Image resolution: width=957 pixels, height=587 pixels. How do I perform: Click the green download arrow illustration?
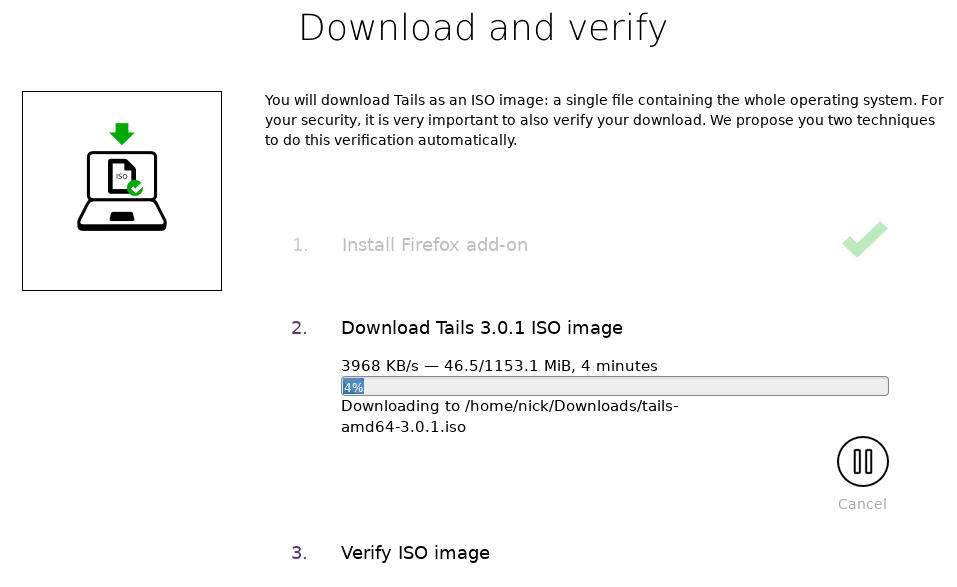point(121,134)
